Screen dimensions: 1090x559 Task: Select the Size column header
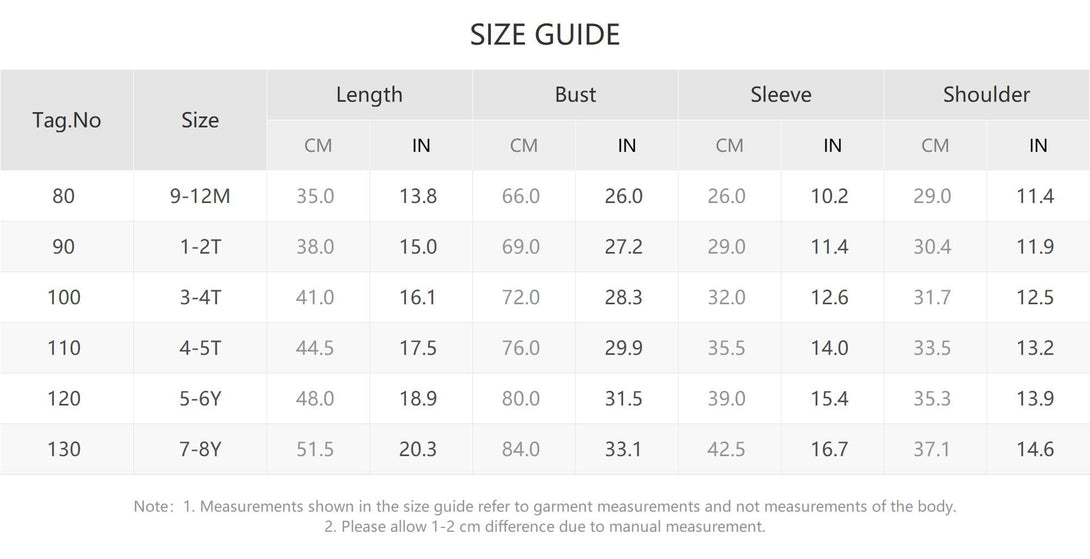coord(200,120)
